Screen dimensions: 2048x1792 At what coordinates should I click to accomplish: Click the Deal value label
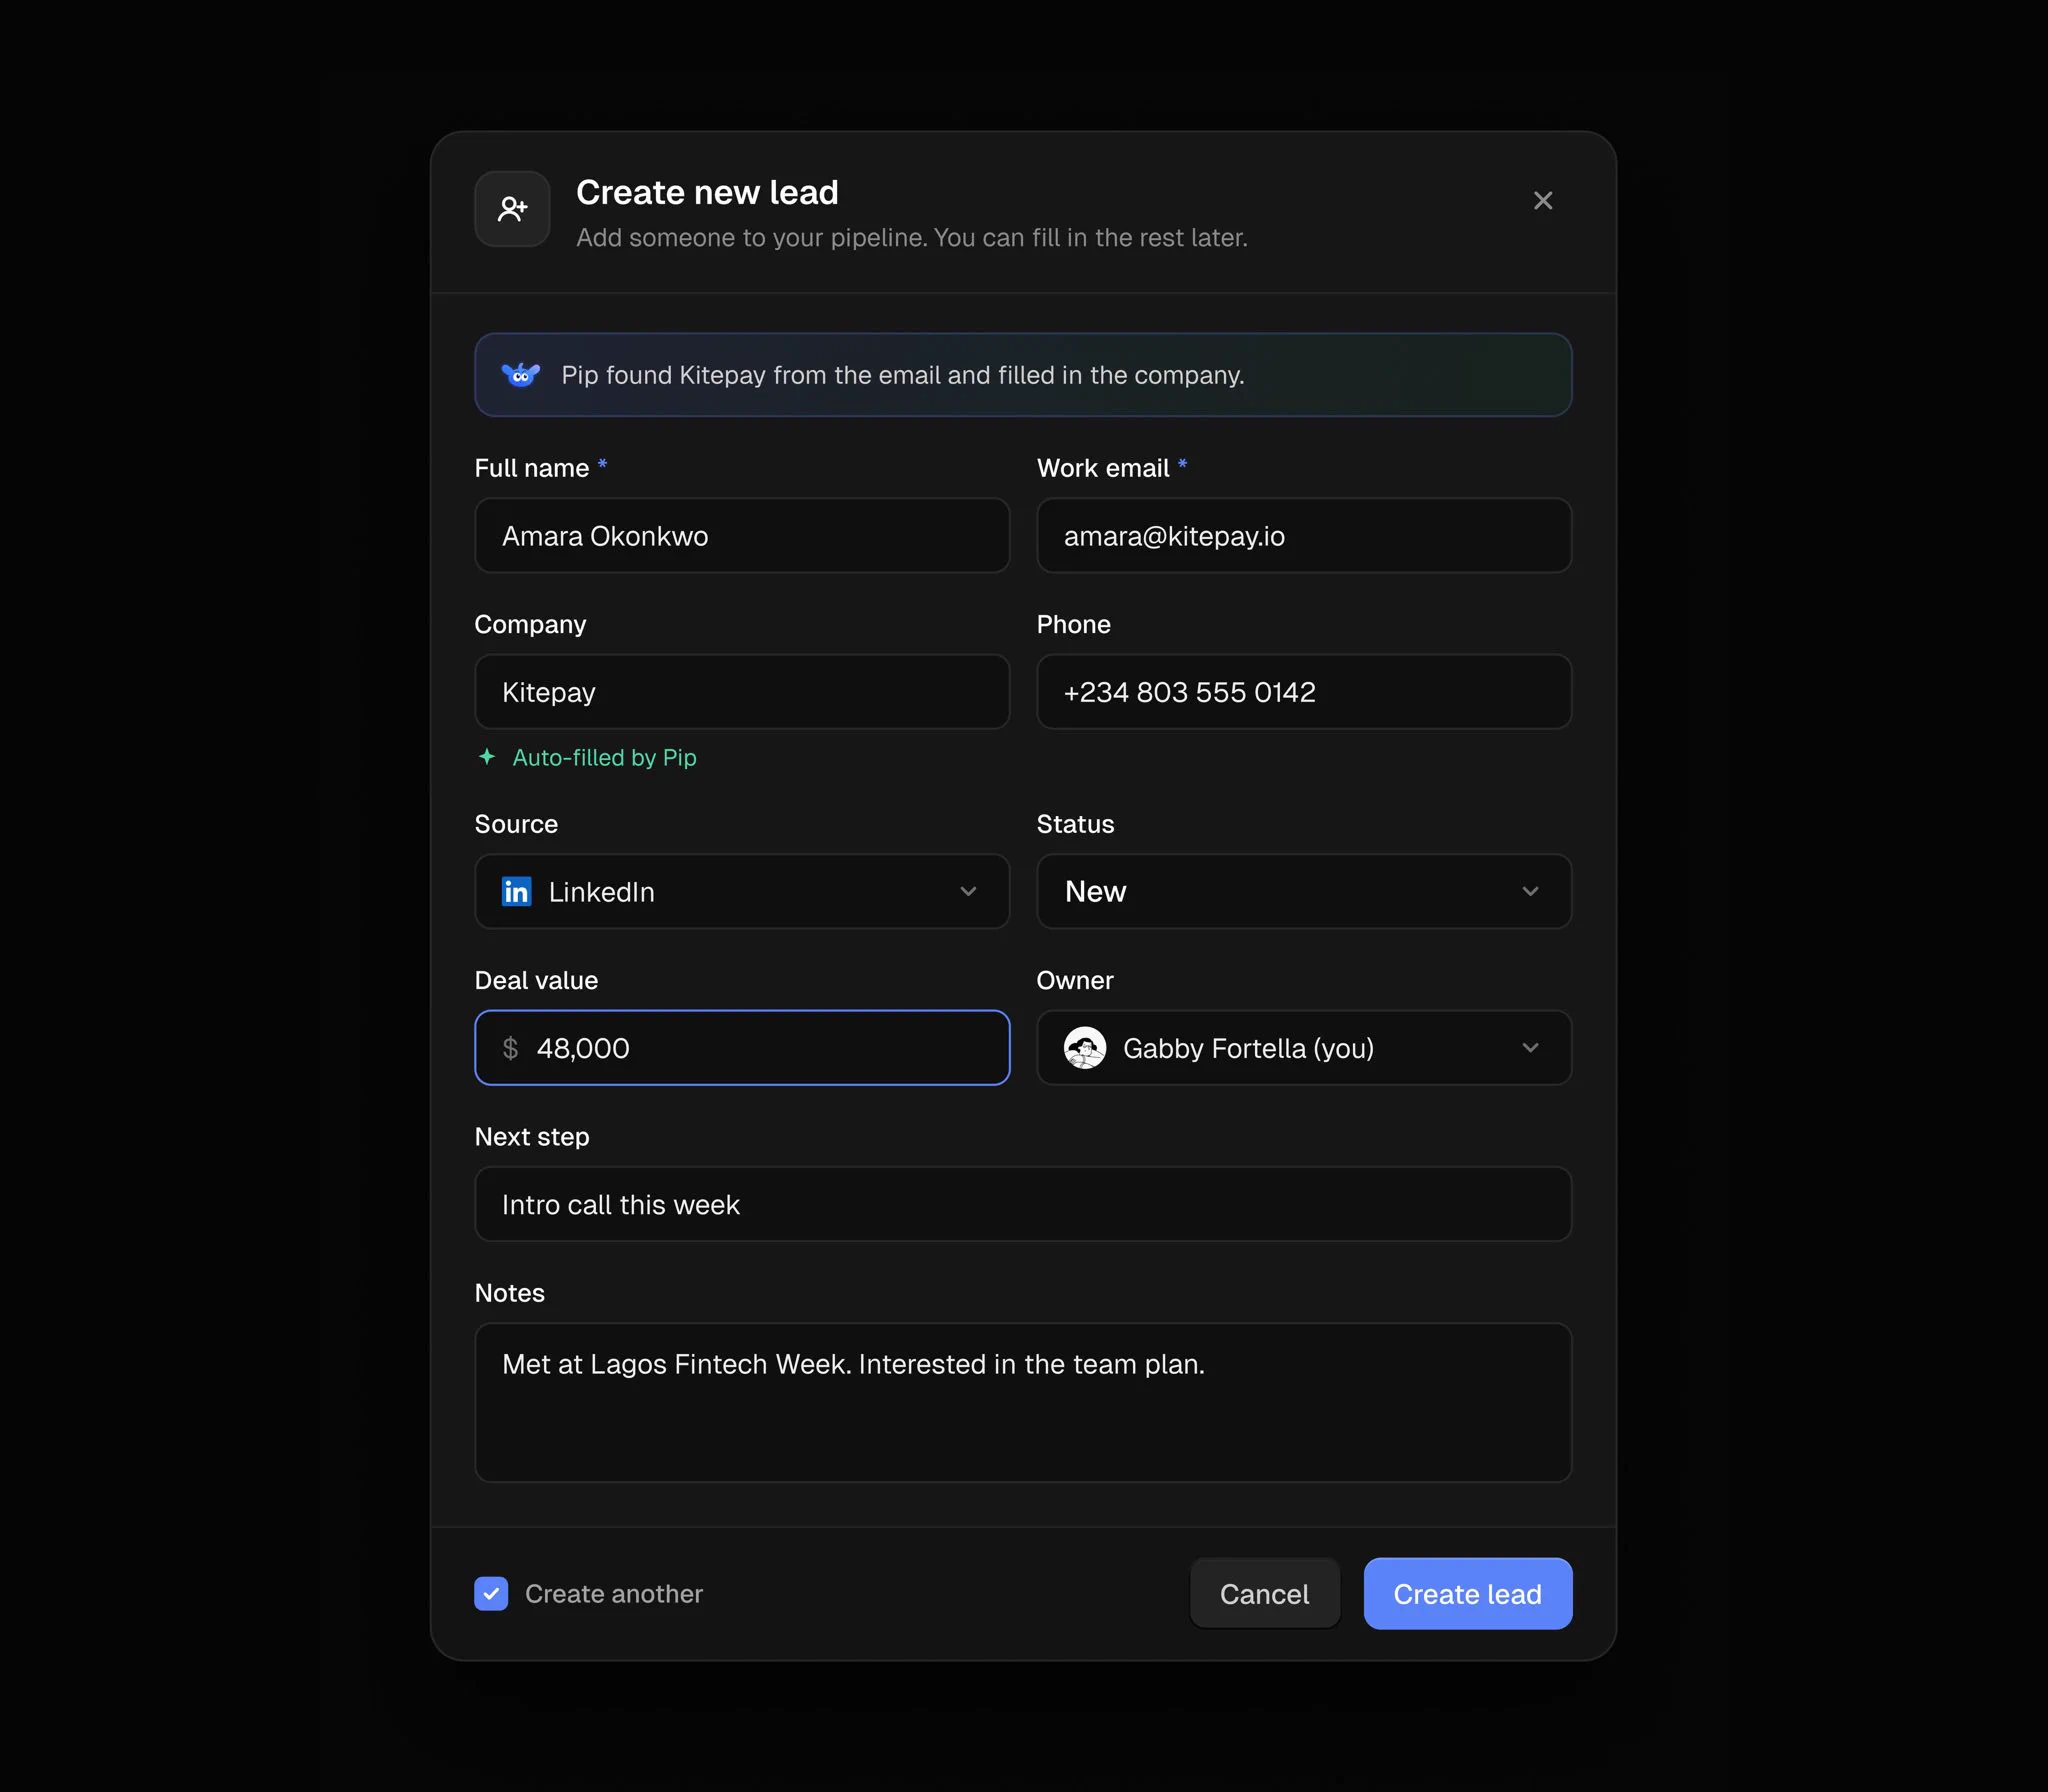click(x=536, y=980)
